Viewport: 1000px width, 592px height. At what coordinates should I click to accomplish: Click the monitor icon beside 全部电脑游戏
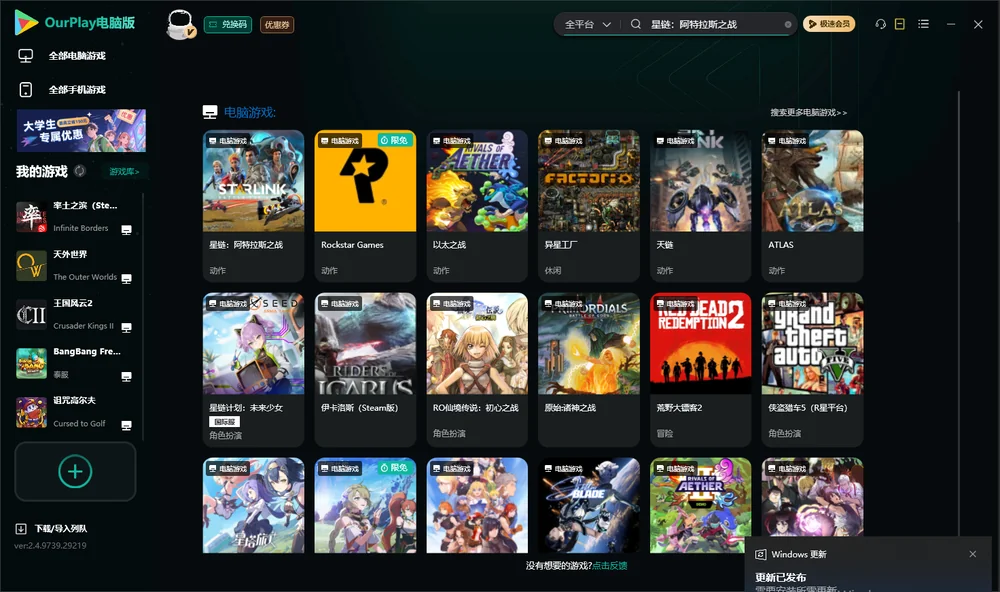(26, 56)
